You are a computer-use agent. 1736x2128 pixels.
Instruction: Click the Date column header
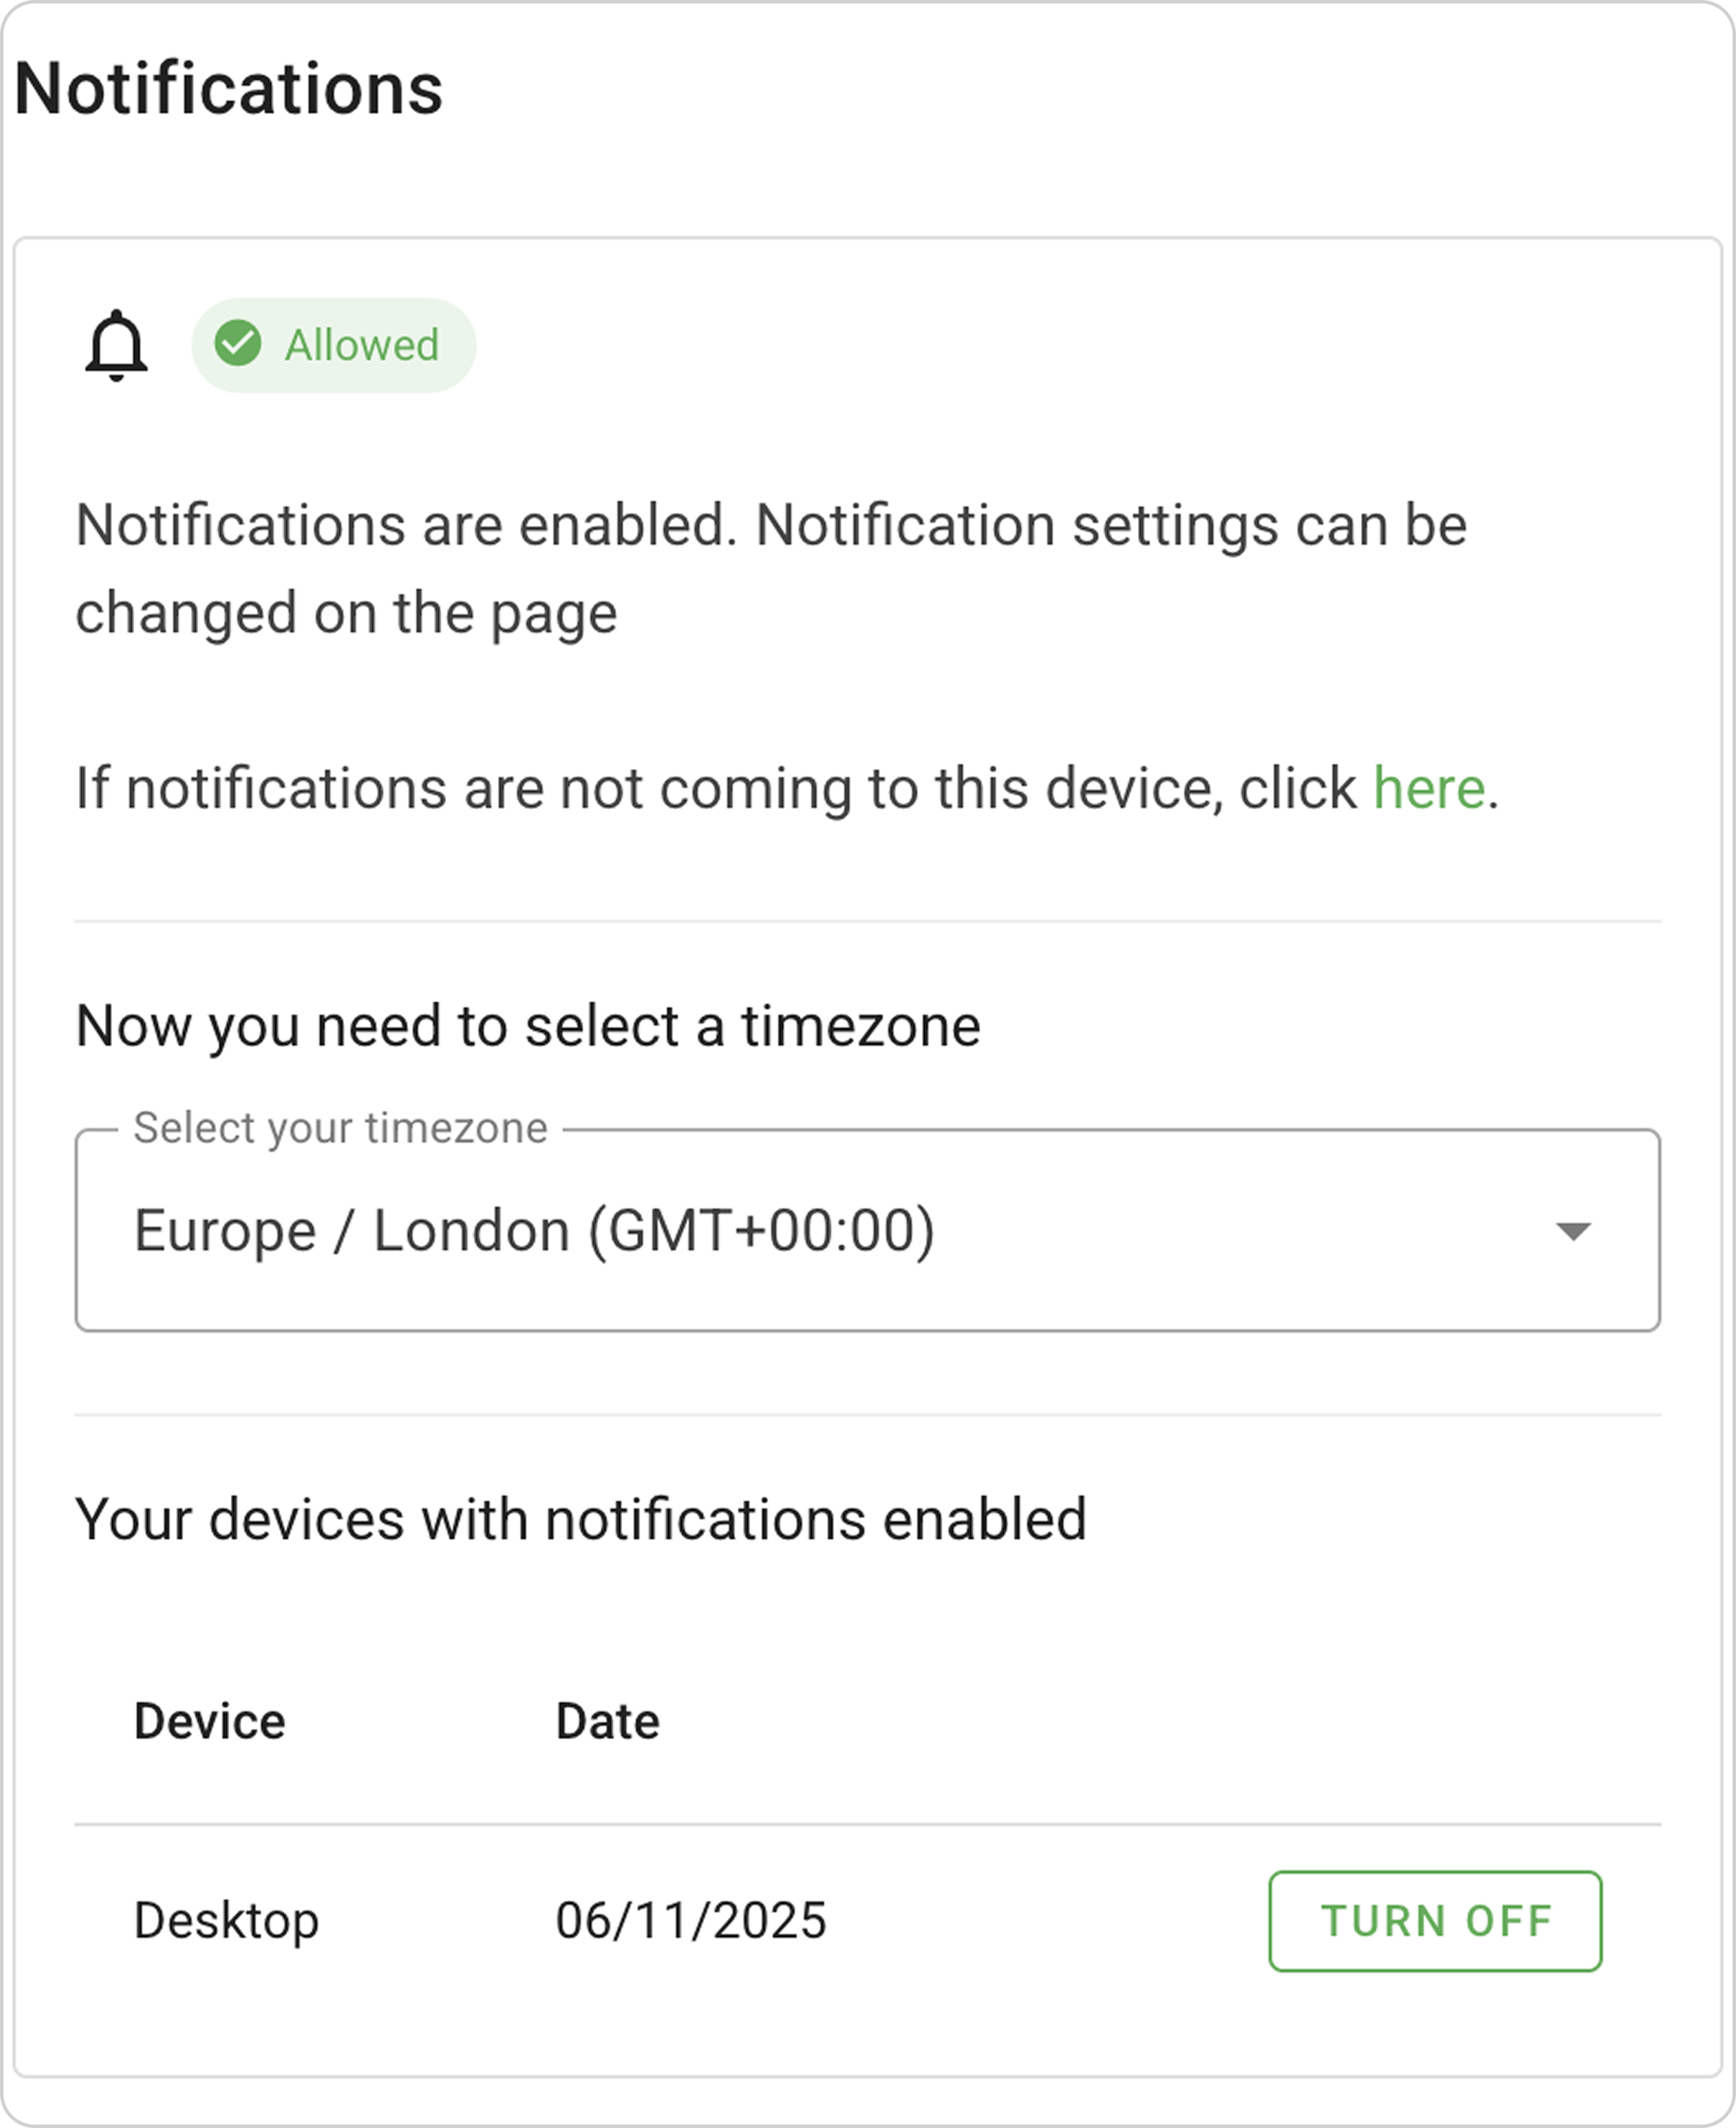click(607, 1721)
